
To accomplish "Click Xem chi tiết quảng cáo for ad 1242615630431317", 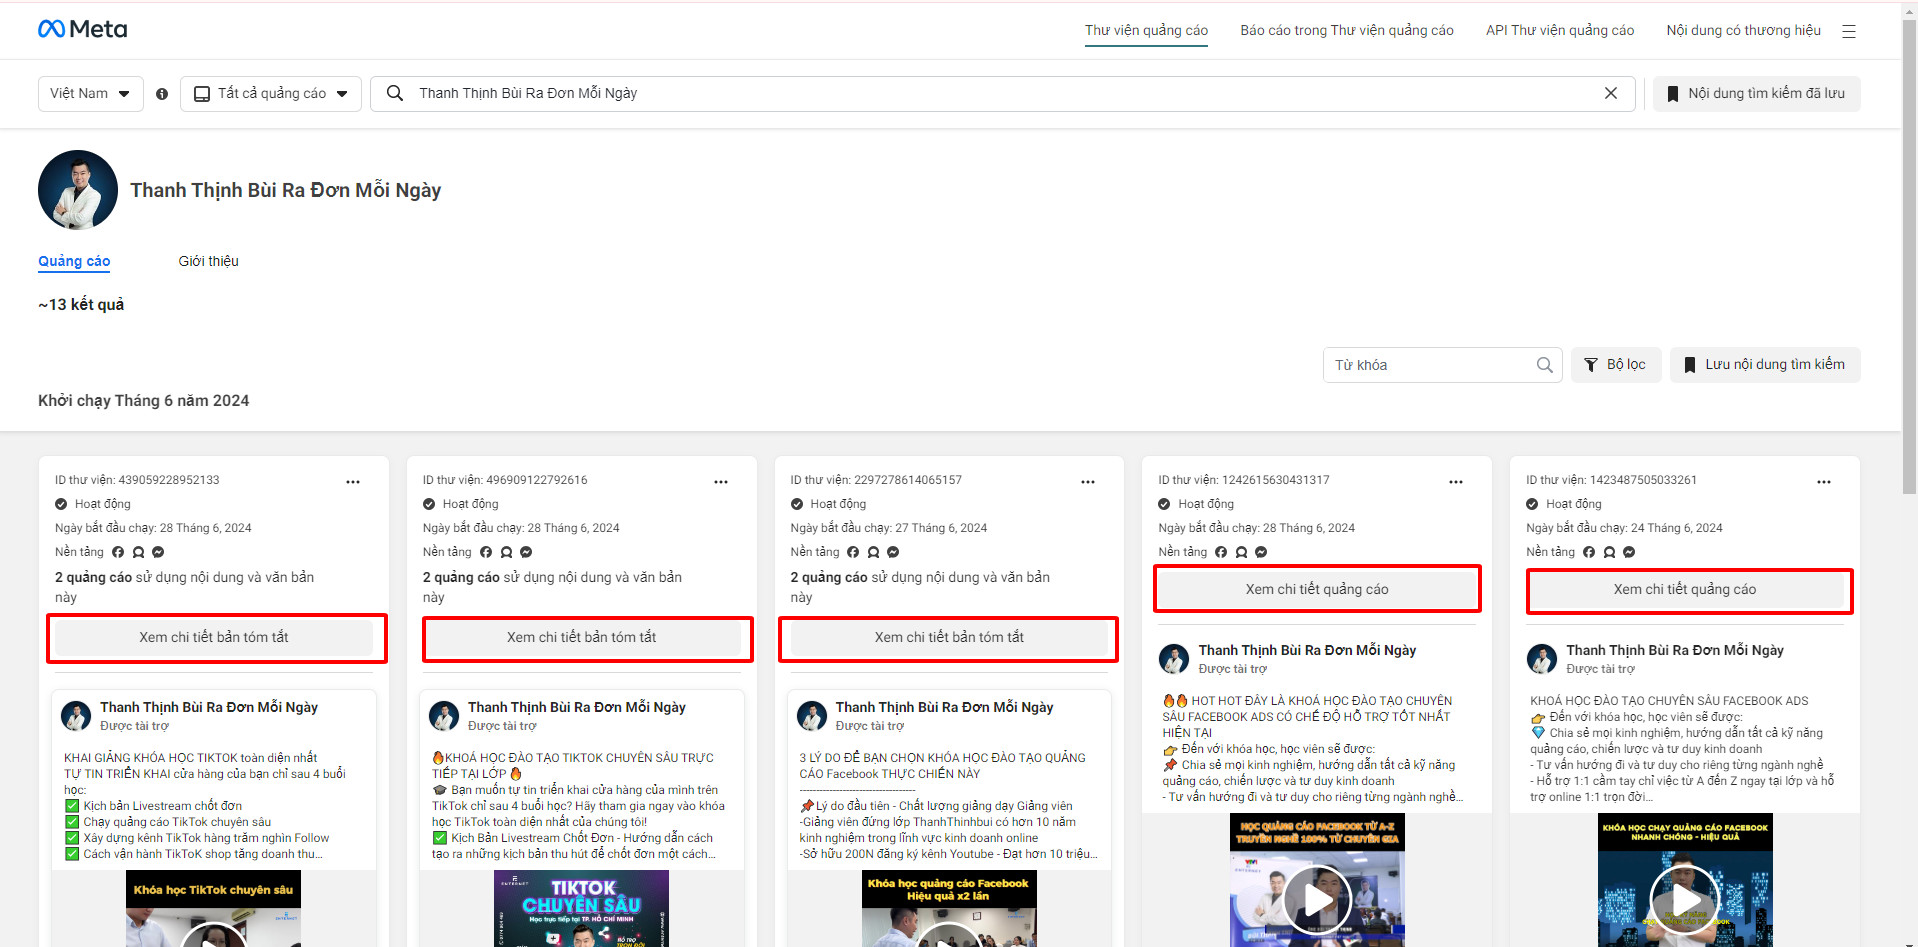I will tap(1317, 590).
